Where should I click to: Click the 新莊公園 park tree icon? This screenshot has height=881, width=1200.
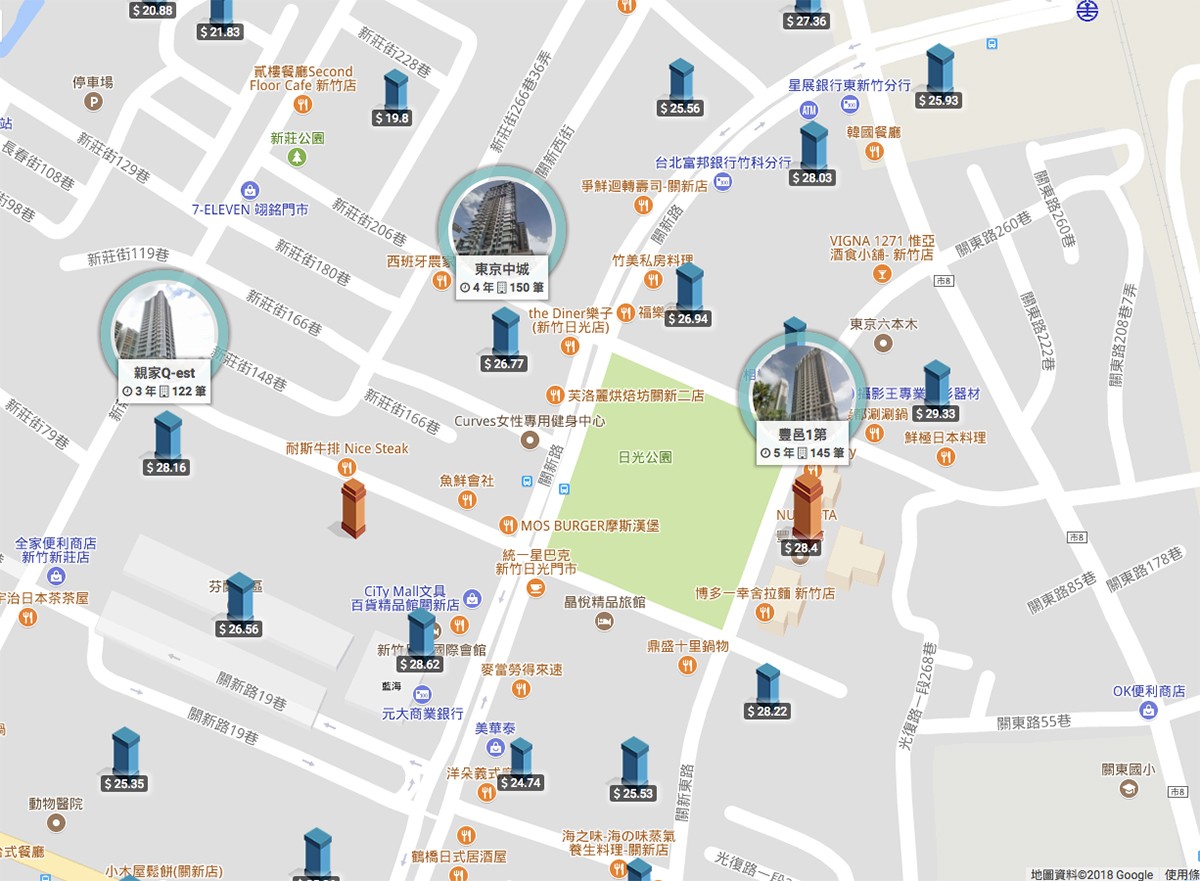click(297, 158)
